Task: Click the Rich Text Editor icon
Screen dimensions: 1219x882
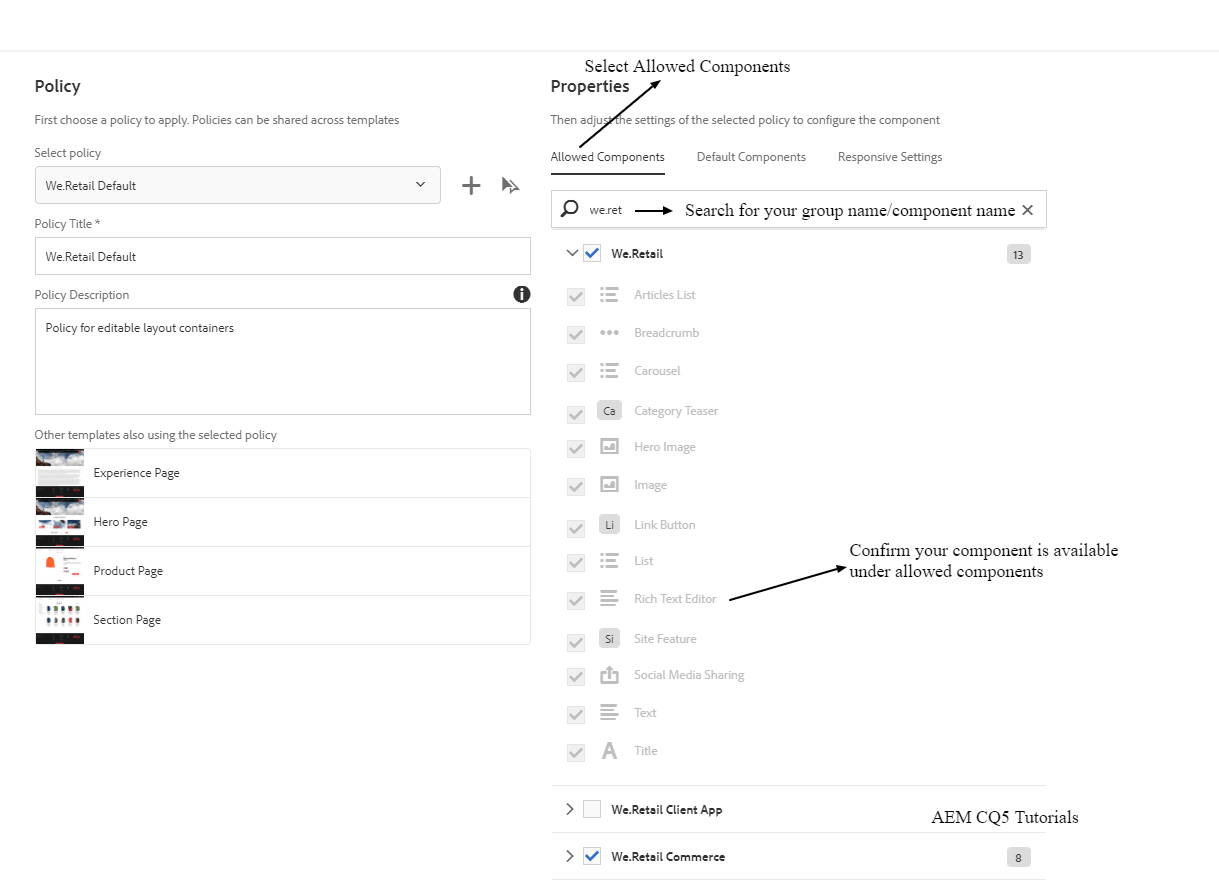Action: 609,599
